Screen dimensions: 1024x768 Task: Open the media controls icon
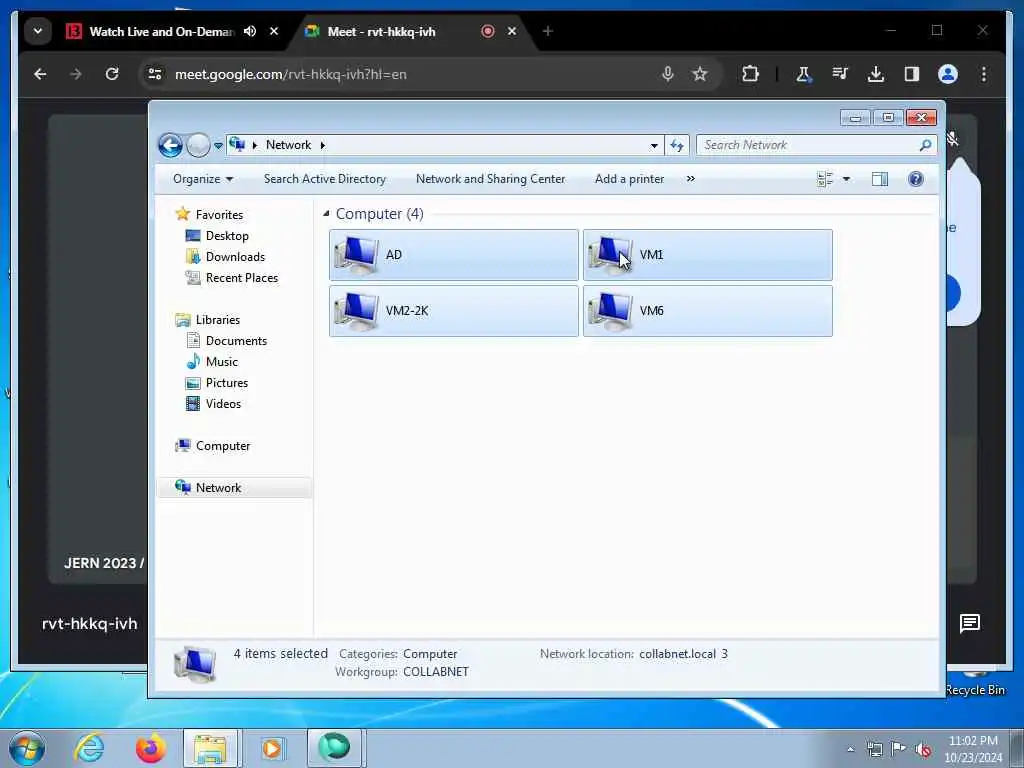coord(840,74)
